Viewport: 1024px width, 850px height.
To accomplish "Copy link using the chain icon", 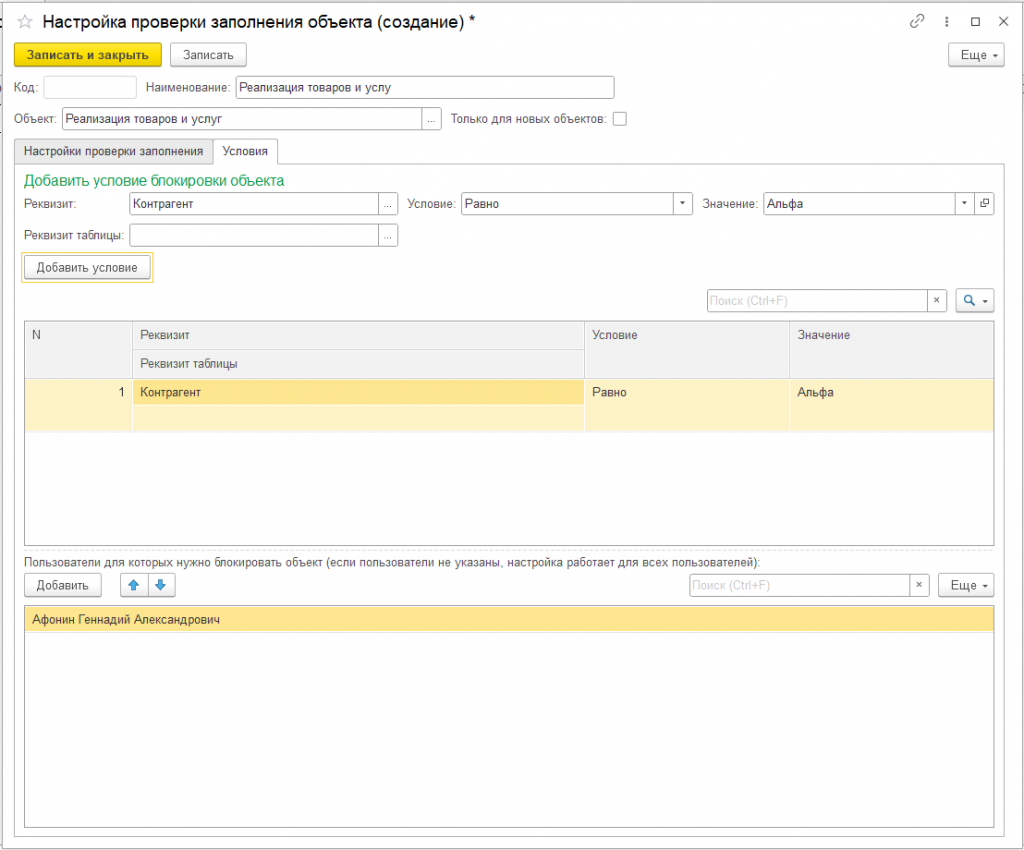I will [x=917, y=21].
